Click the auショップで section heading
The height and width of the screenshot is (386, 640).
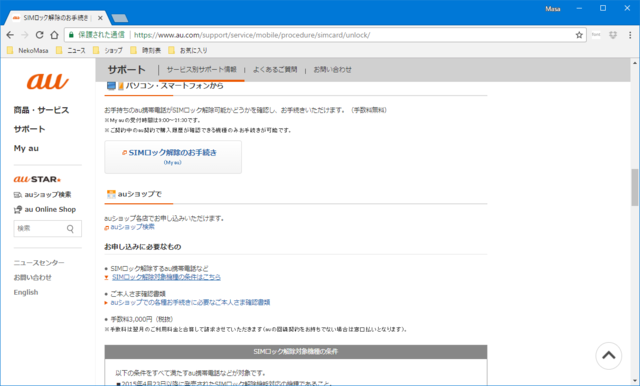pyautogui.click(x=140, y=194)
